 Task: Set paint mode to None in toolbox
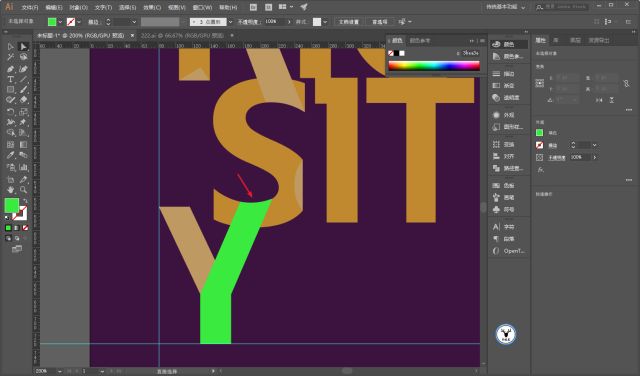click(x=25, y=228)
